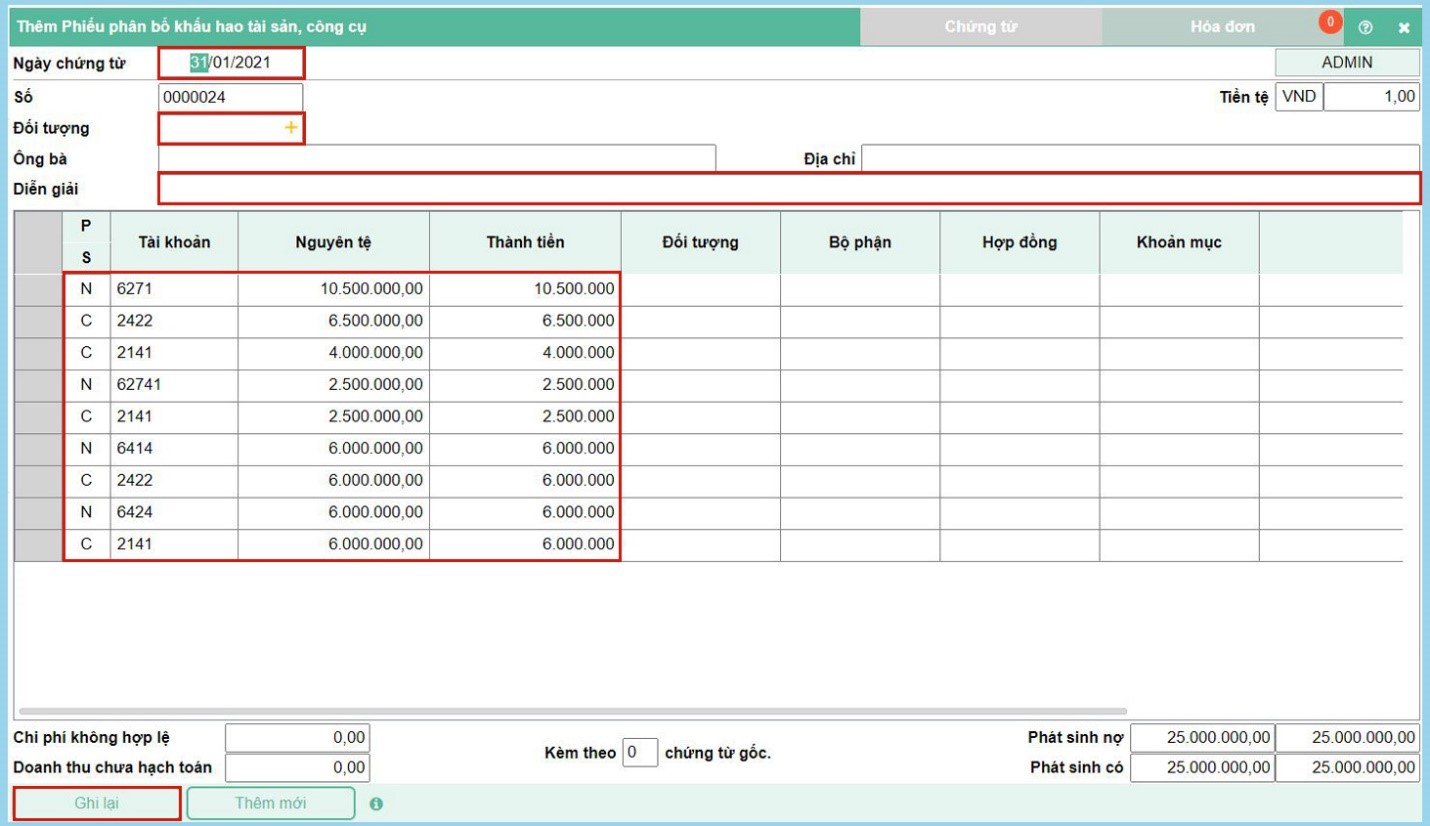Click the horizontal scrollbar under the table
1430x826 pixels.
[x=572, y=711]
